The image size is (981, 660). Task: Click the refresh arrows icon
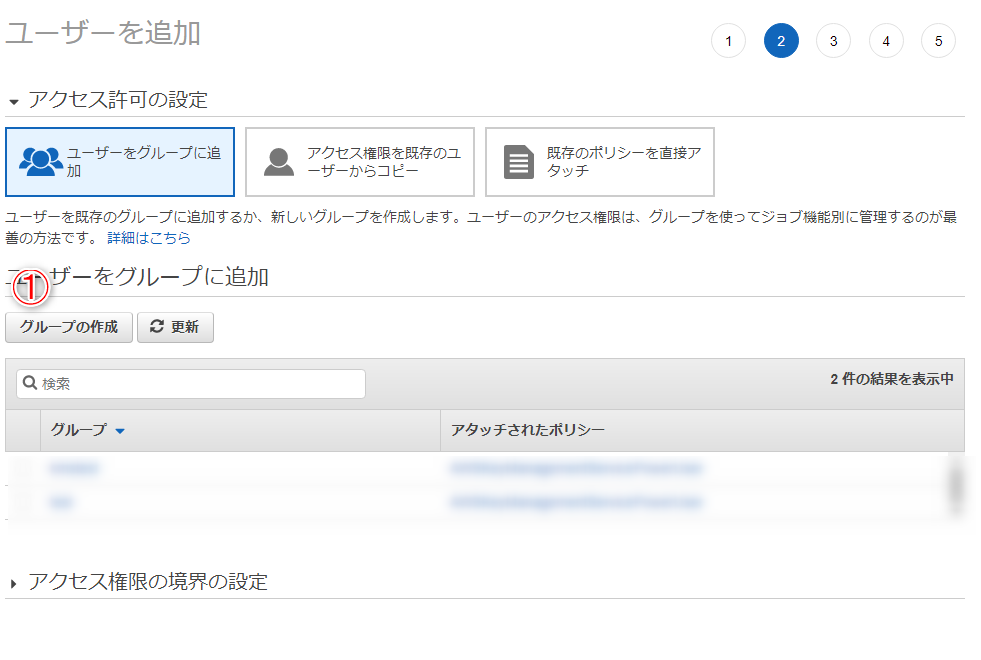click(x=157, y=327)
